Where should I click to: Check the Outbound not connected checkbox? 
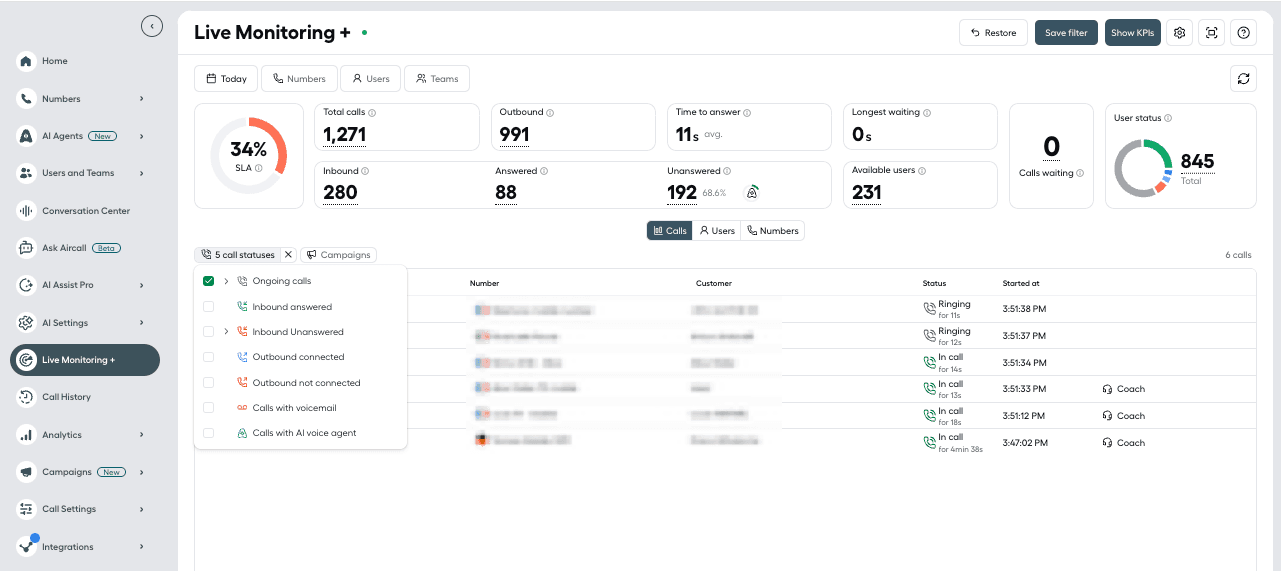tap(208, 383)
